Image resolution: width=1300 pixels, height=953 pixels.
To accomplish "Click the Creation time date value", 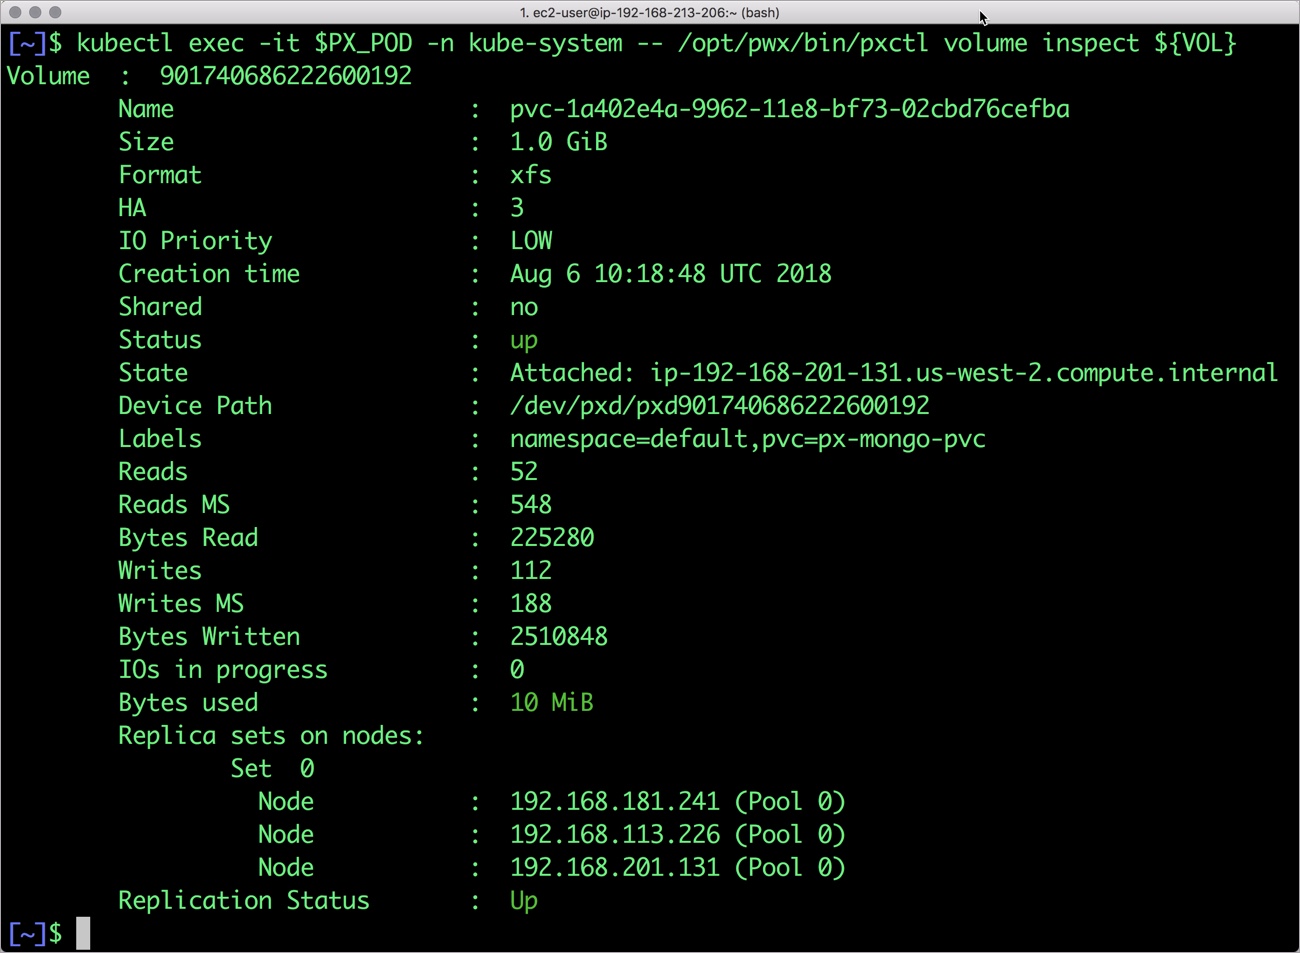I will click(670, 274).
